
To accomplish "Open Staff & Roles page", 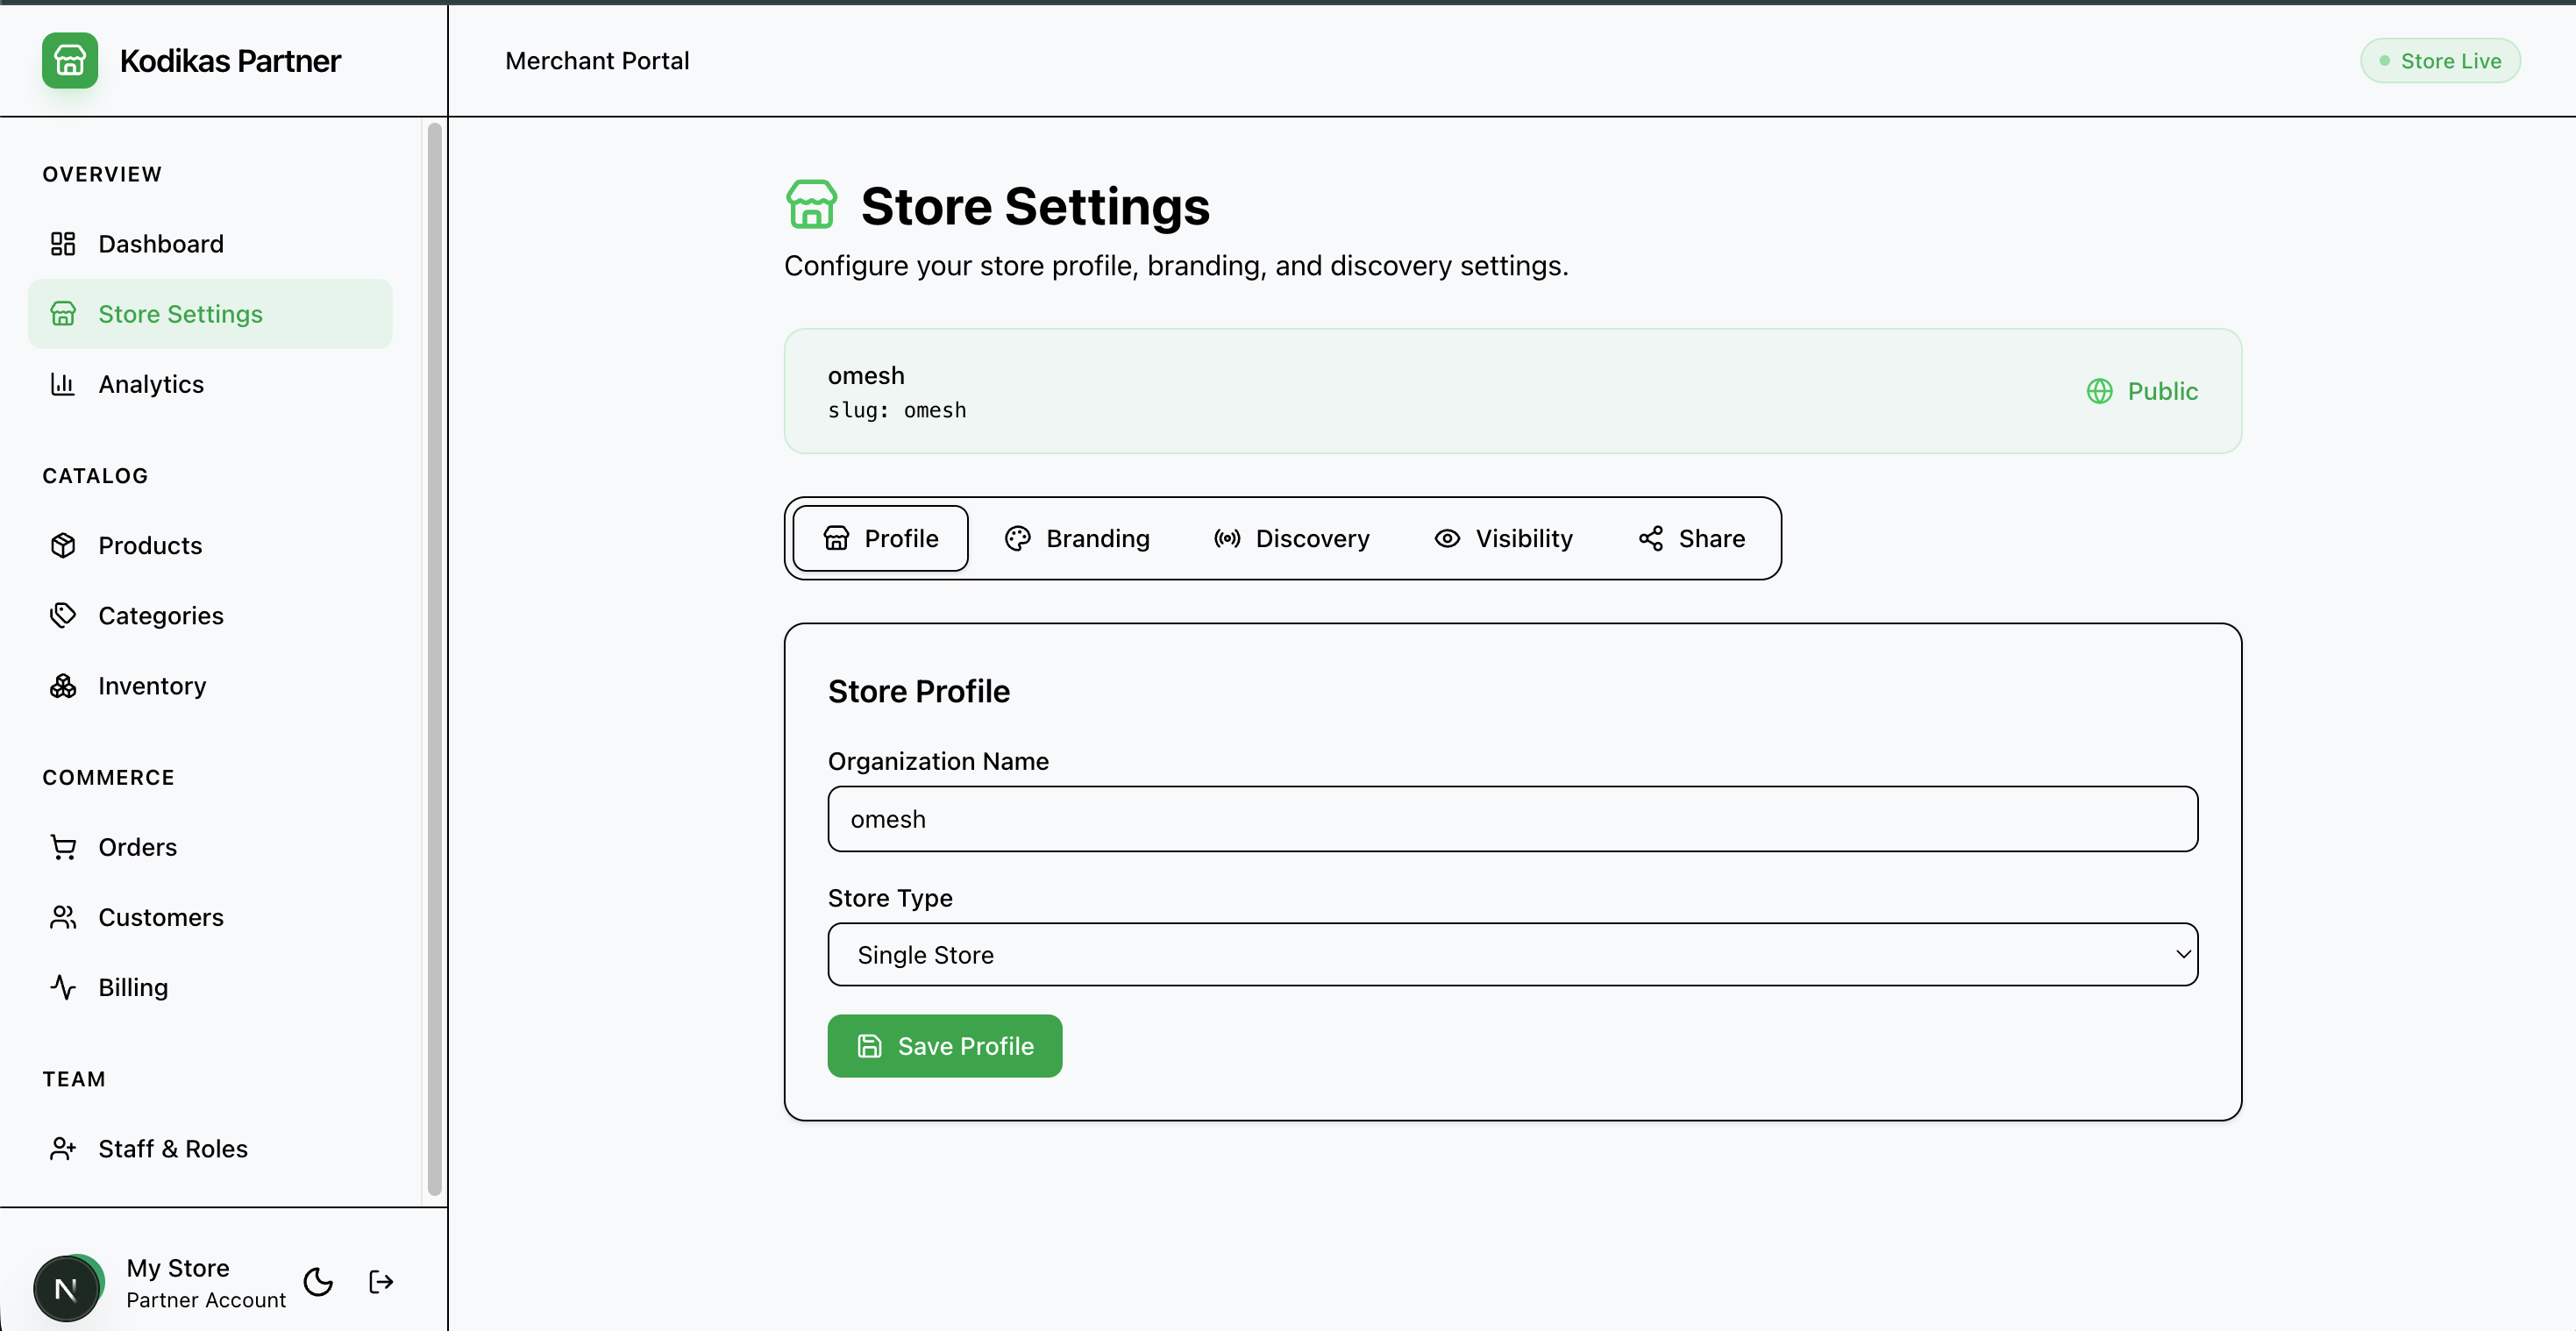I will (210, 1148).
